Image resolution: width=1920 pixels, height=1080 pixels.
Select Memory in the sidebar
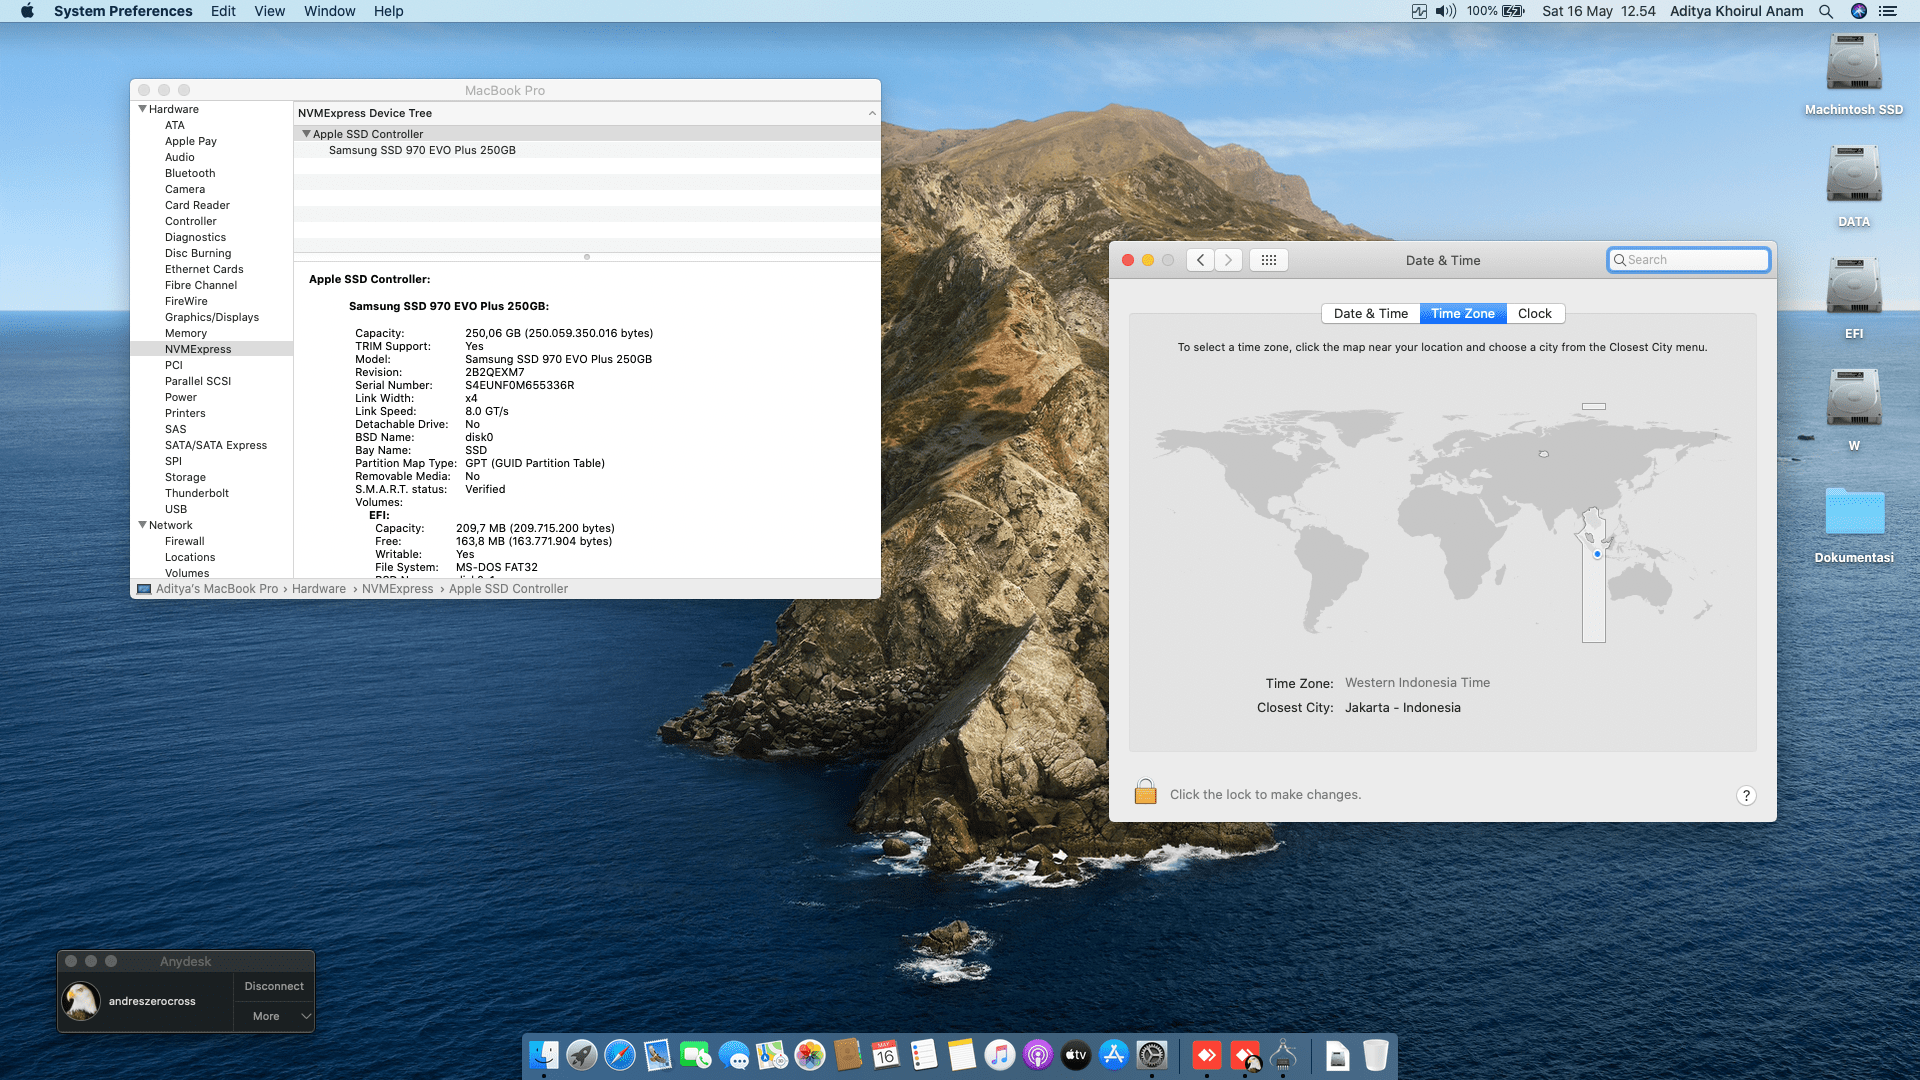[x=186, y=333]
